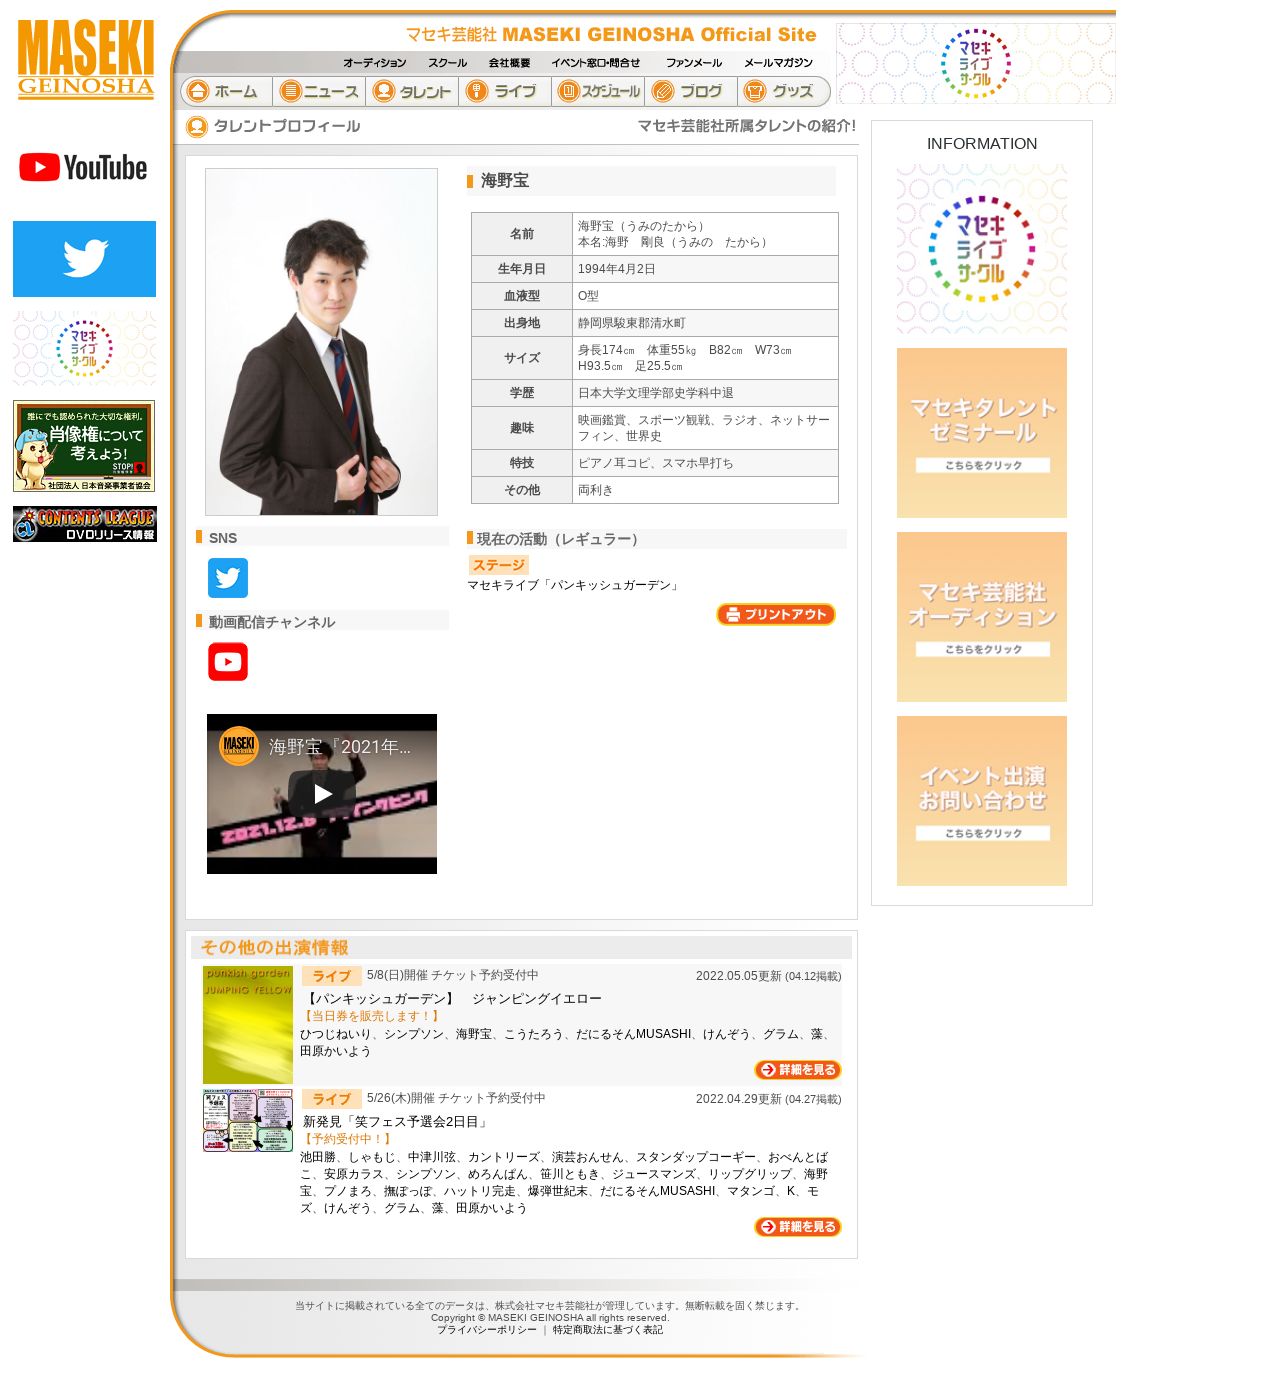The image size is (1284, 1378).
Task: Click the 【当日券を販売します！】 notice
Action: click(371, 1016)
